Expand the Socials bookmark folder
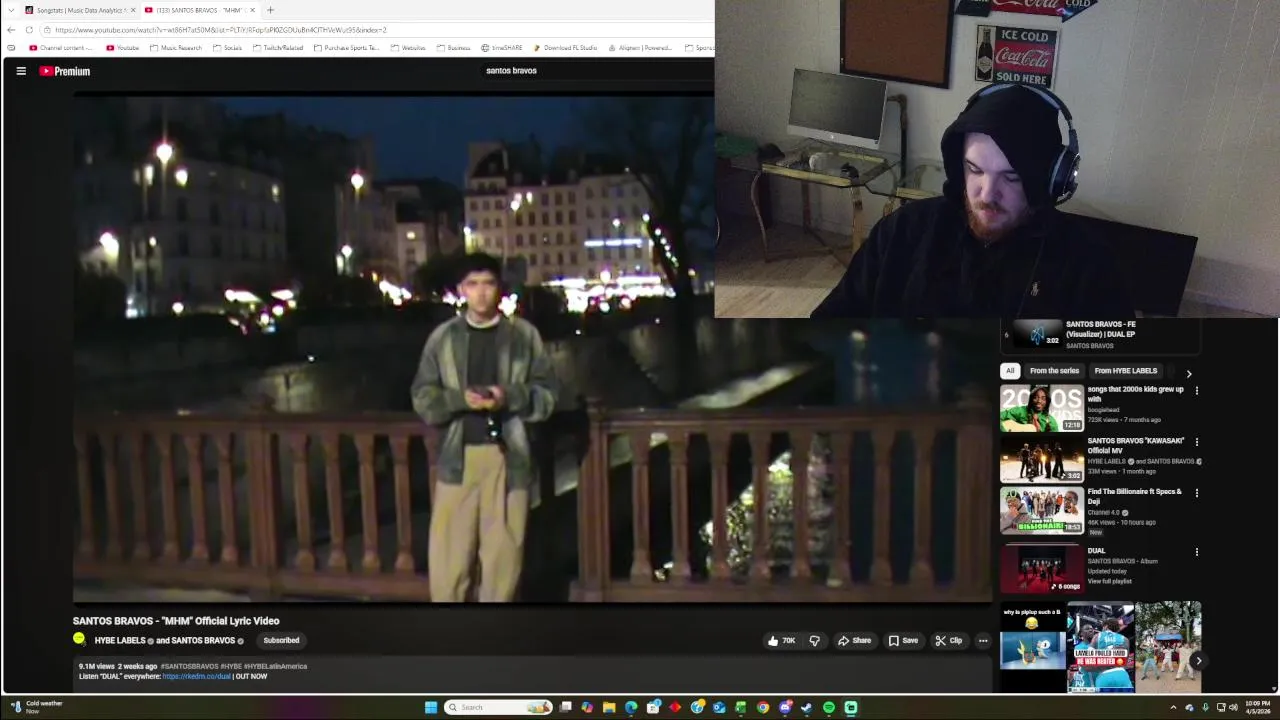 pos(227,48)
